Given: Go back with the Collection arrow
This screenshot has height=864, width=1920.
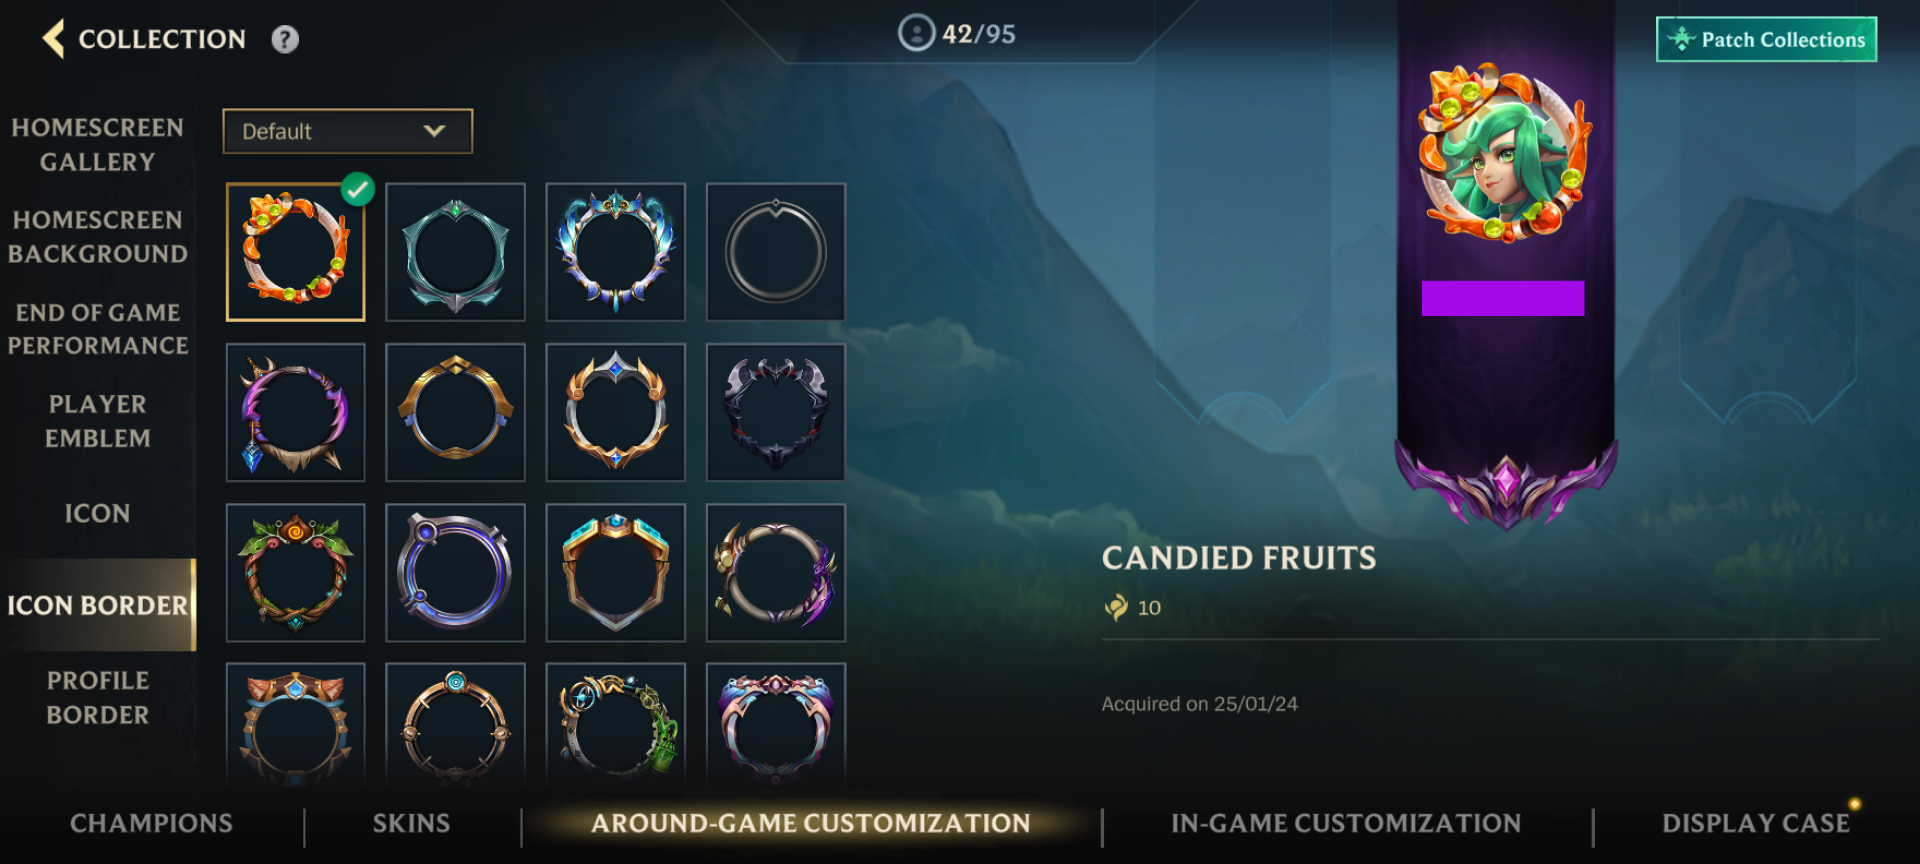Looking at the screenshot, I should click(x=54, y=39).
